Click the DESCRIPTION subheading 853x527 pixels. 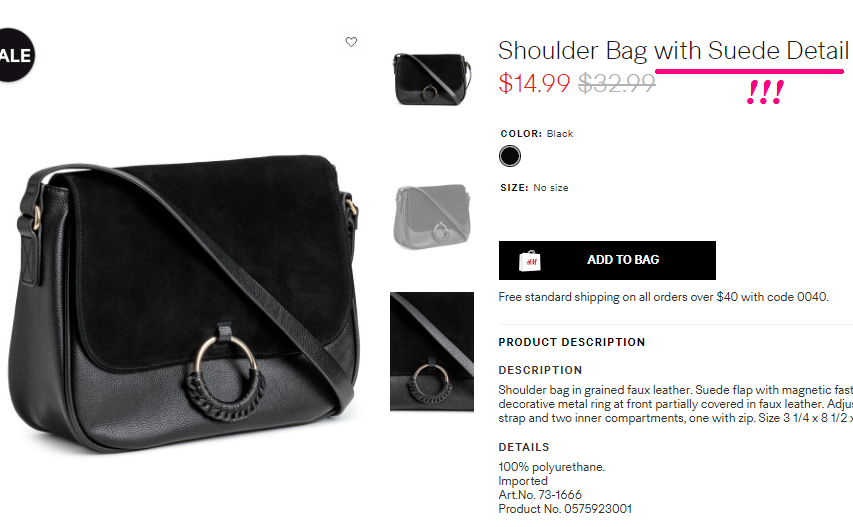tap(540, 370)
